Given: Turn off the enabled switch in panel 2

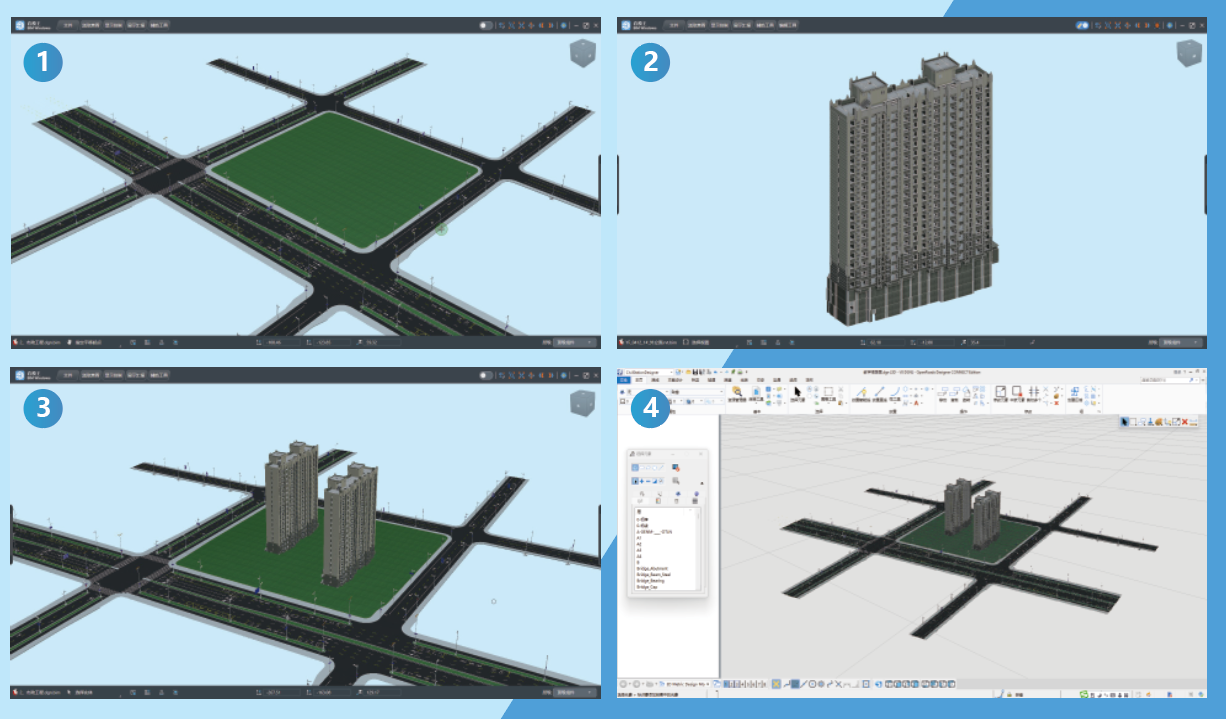Looking at the screenshot, I should [1082, 25].
